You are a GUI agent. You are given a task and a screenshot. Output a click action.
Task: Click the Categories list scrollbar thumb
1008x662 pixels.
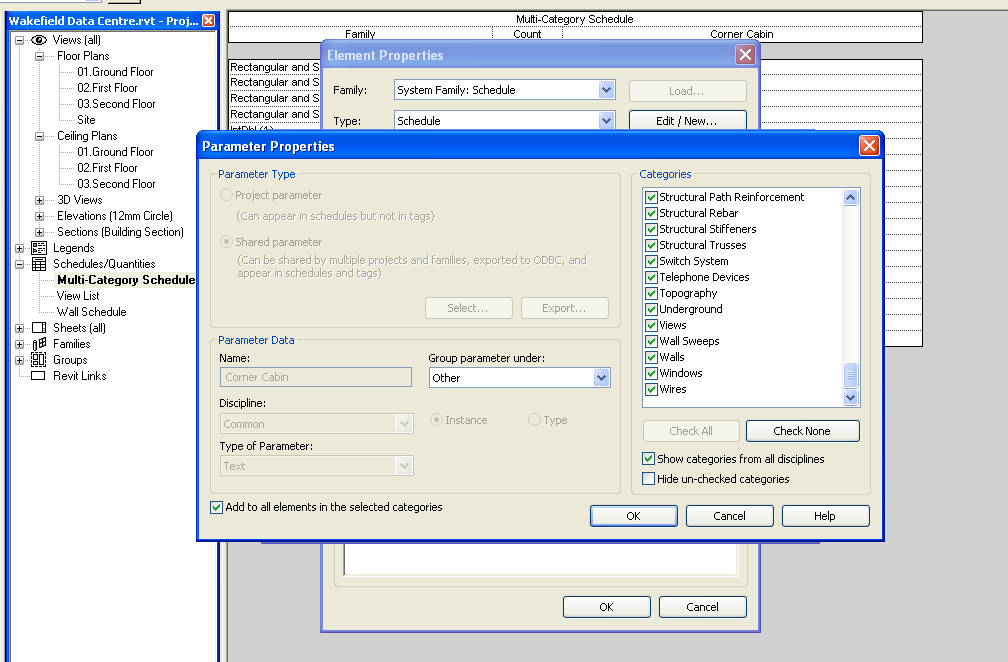850,375
